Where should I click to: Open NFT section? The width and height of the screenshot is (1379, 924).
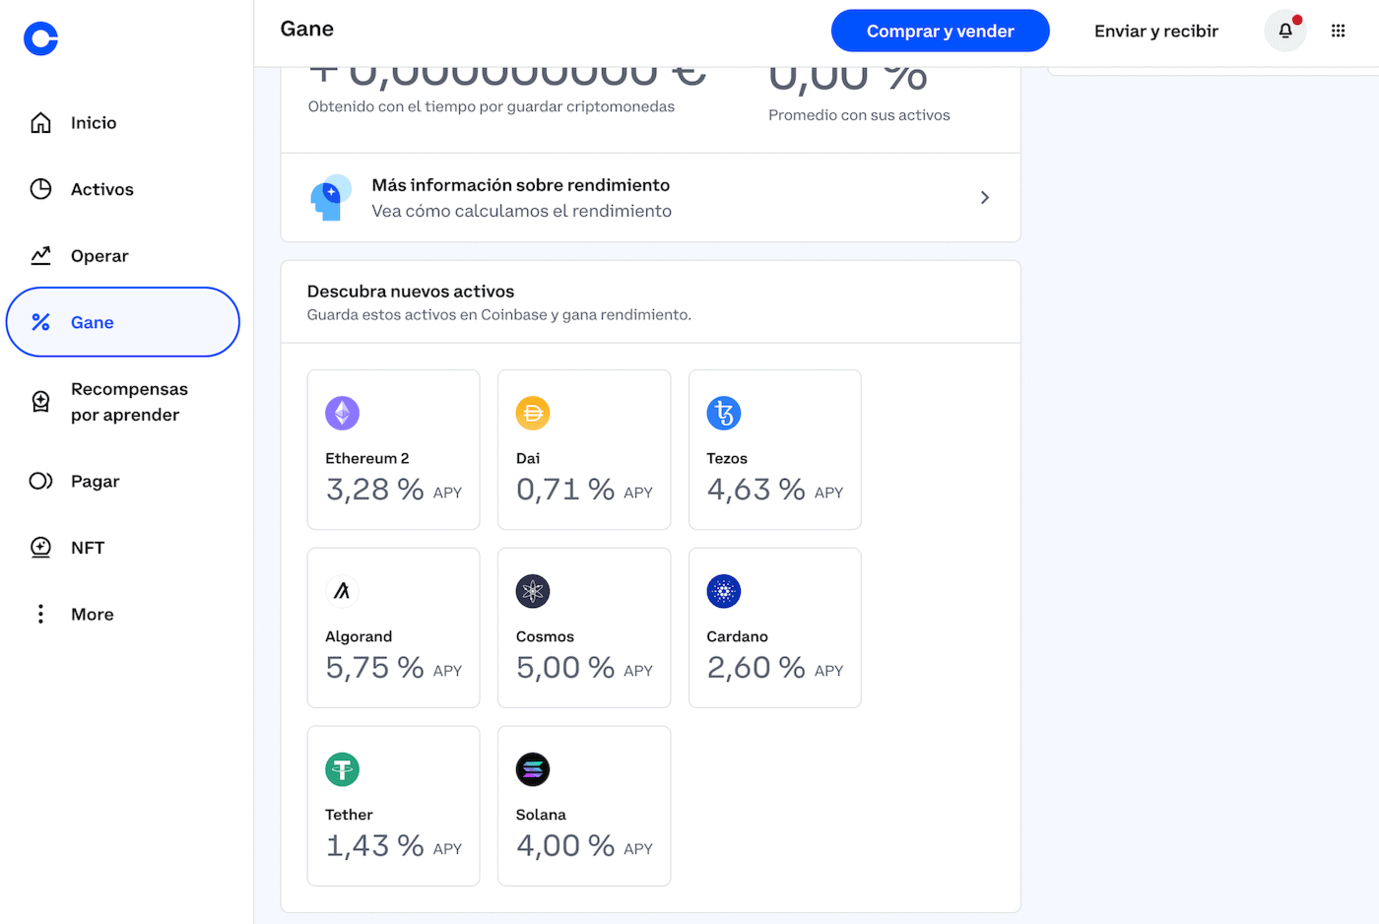tap(88, 547)
